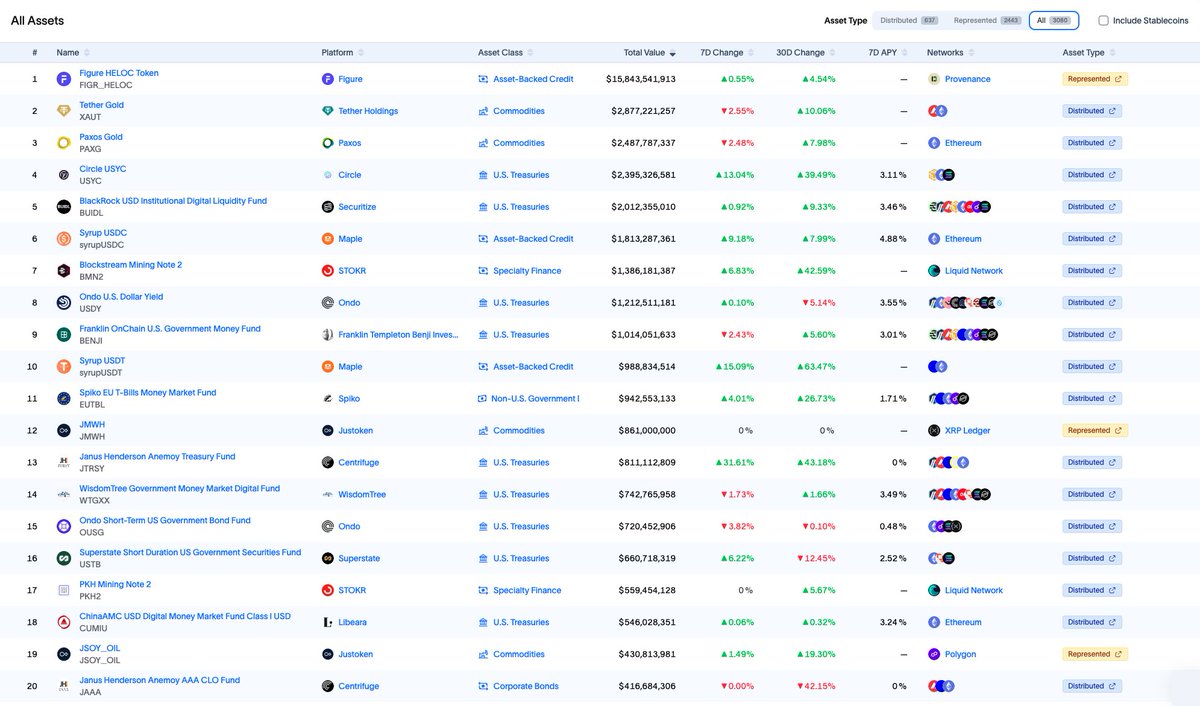The width and height of the screenshot is (1200, 706).
Task: Open Franklin Templeton Benji platform link
Action: pos(398,335)
